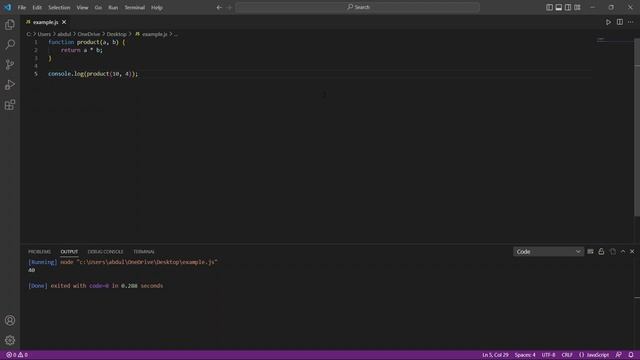Open the Terminal menu
This screenshot has height=360, width=640.
pos(135,7)
